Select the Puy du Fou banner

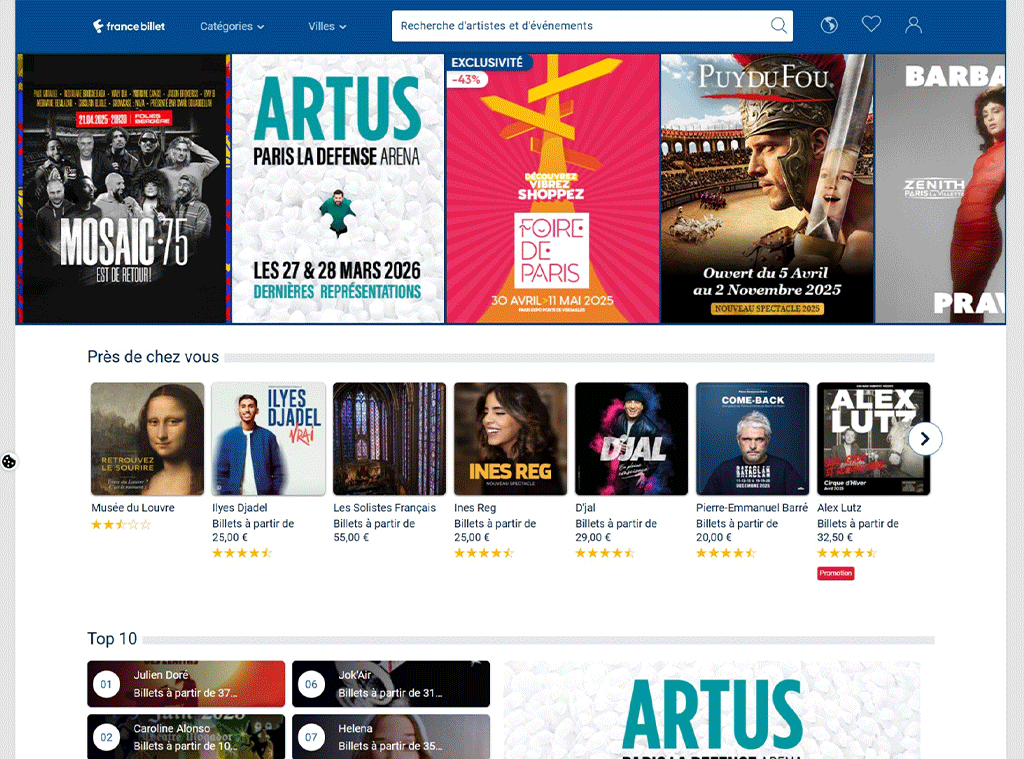pos(767,189)
